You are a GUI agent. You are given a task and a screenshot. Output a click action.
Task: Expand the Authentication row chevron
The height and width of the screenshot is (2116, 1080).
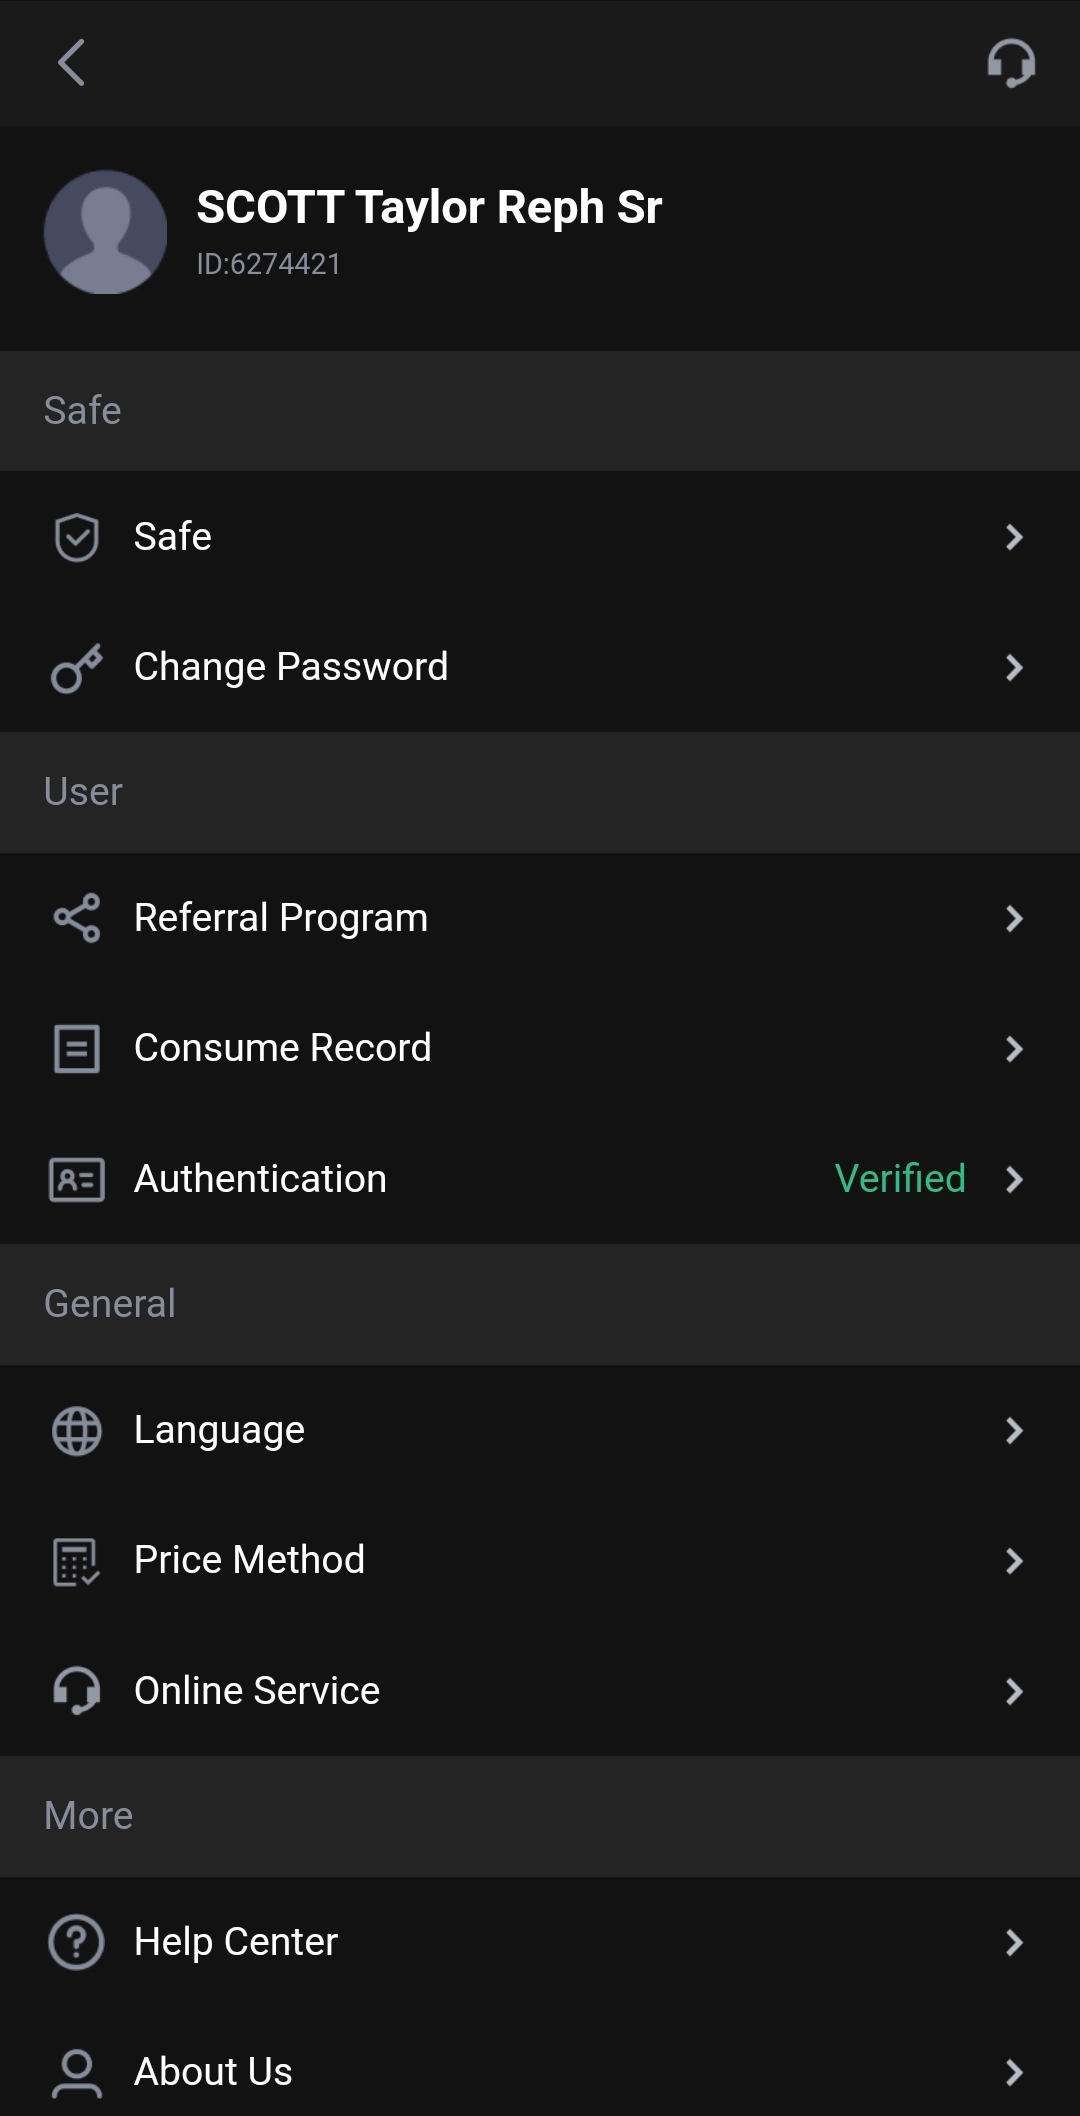pos(1014,1179)
